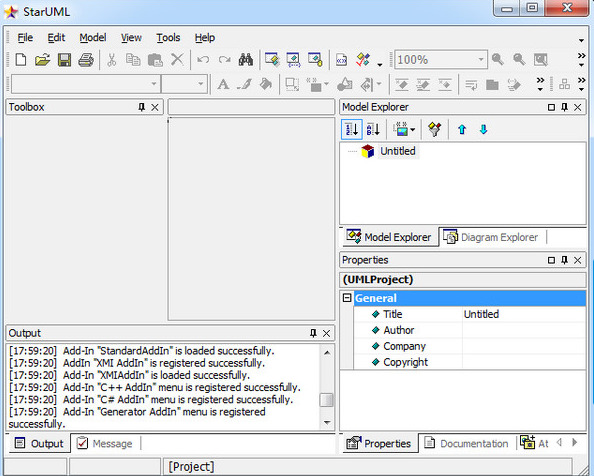Open the Model menu
This screenshot has width=594, height=476.
[x=92, y=37]
